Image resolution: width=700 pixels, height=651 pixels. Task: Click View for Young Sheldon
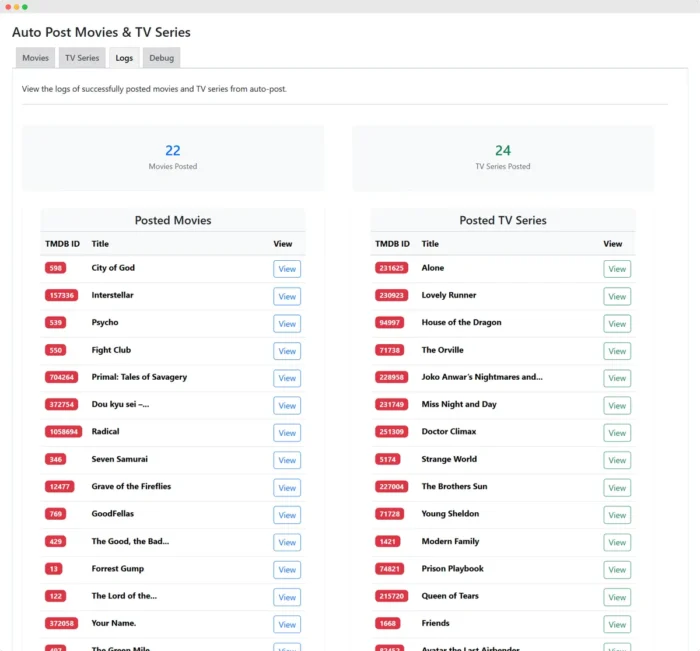pos(617,515)
